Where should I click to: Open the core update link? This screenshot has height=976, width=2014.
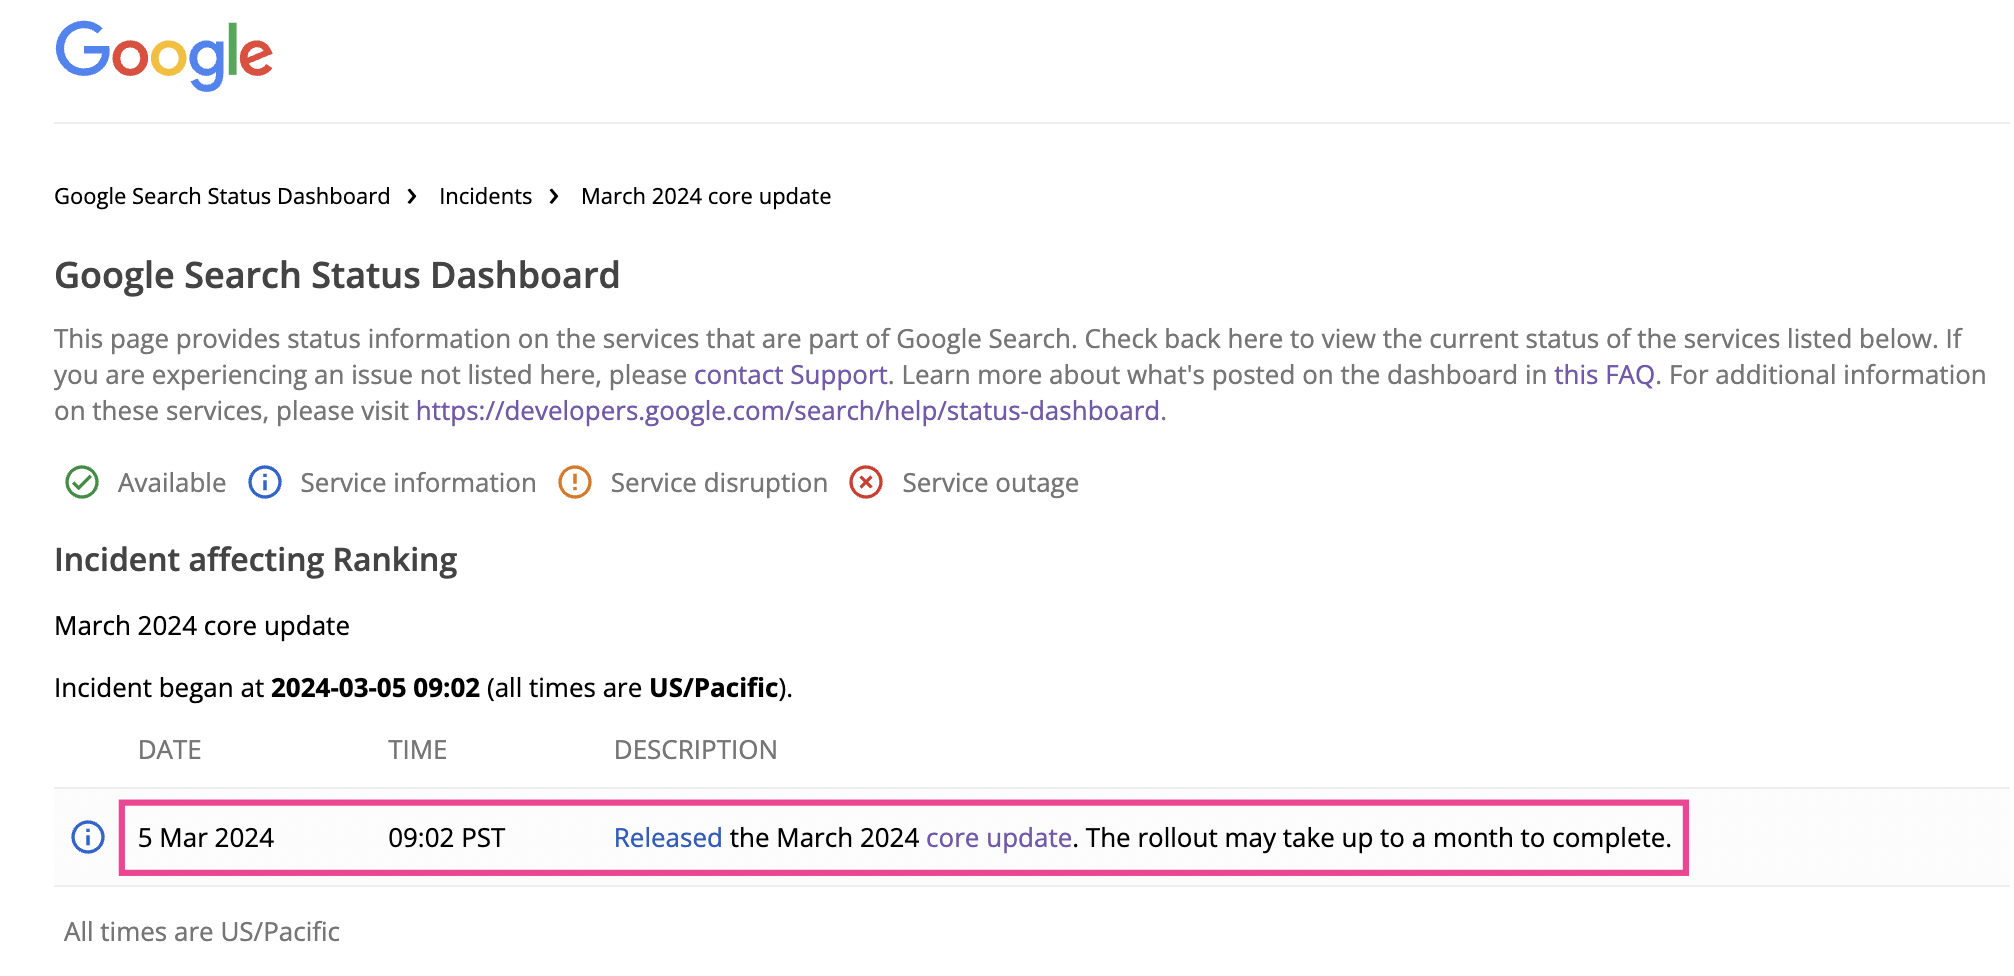pyautogui.click(x=999, y=838)
